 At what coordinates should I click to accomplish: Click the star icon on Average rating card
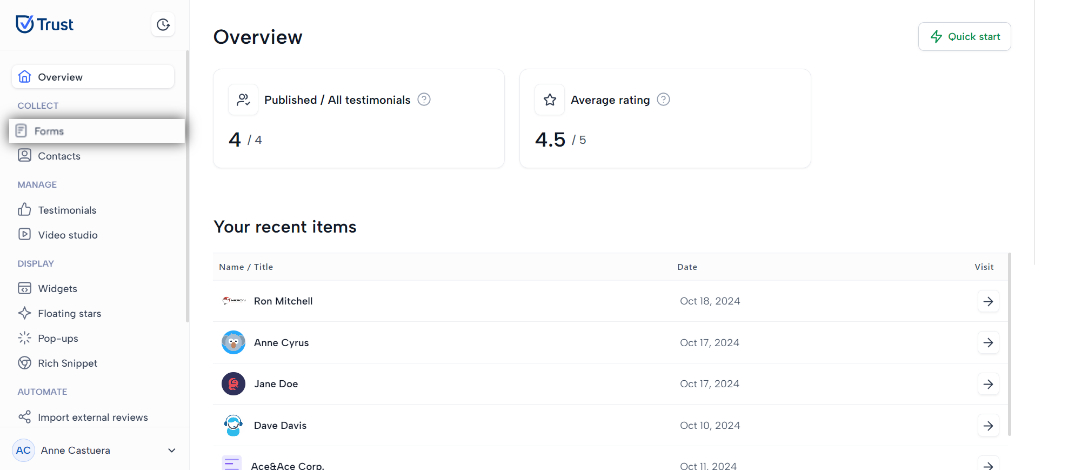tap(550, 100)
